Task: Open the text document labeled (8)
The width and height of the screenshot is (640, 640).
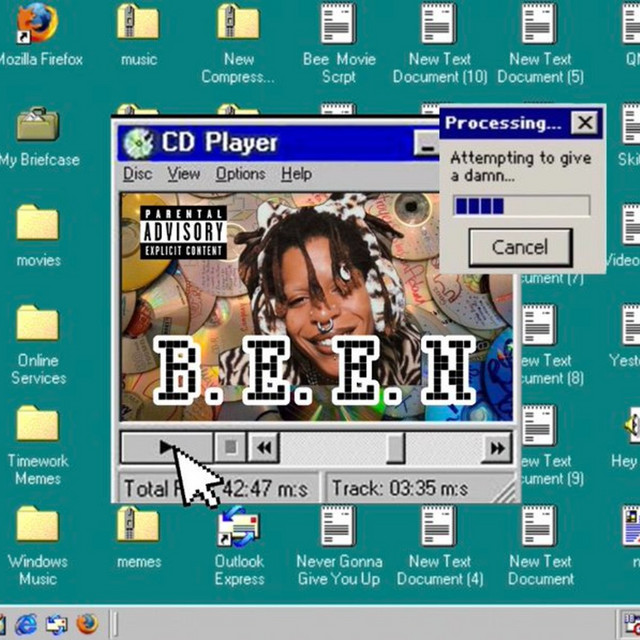Action: [539, 324]
